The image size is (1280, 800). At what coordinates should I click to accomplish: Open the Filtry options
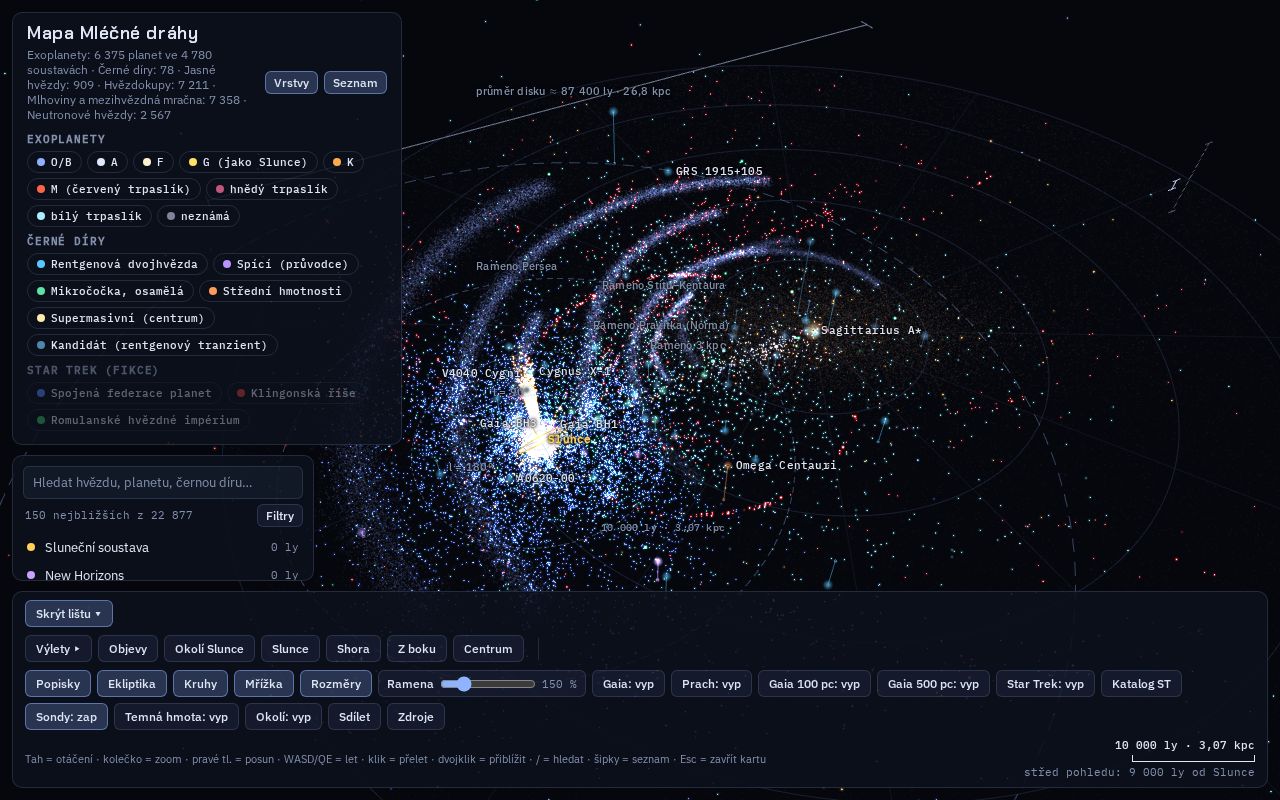[x=280, y=516]
